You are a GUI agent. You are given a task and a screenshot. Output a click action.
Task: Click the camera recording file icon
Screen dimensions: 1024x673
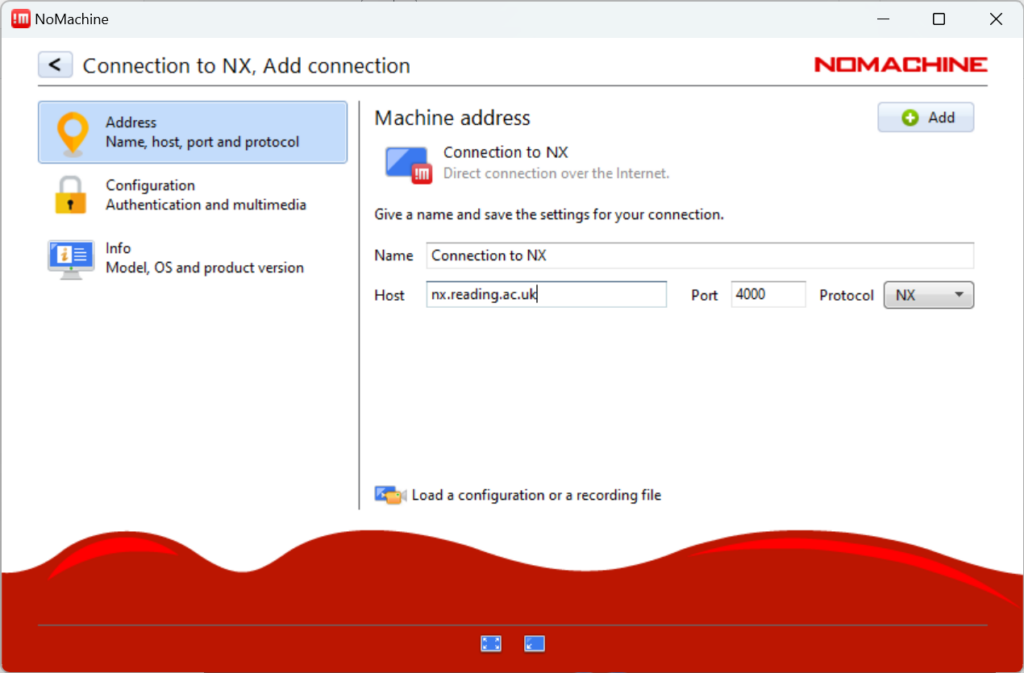tap(390, 494)
